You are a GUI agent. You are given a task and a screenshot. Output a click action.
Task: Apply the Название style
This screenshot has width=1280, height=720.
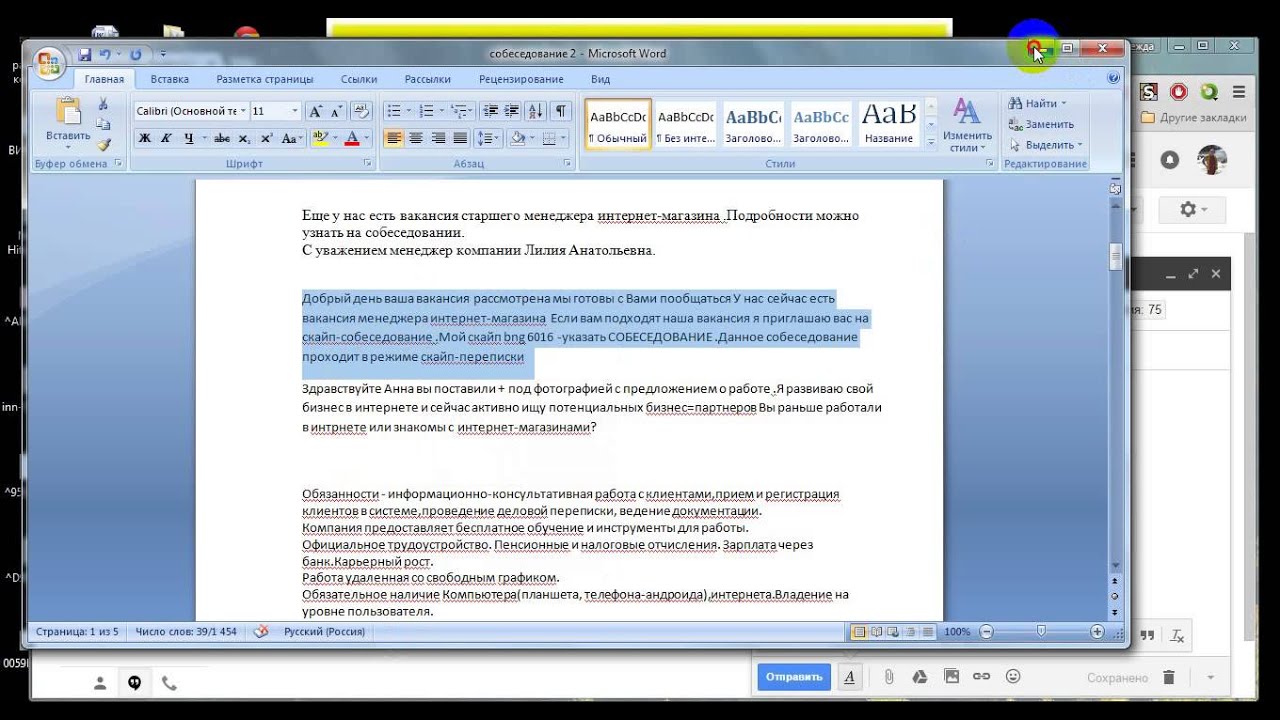[888, 124]
